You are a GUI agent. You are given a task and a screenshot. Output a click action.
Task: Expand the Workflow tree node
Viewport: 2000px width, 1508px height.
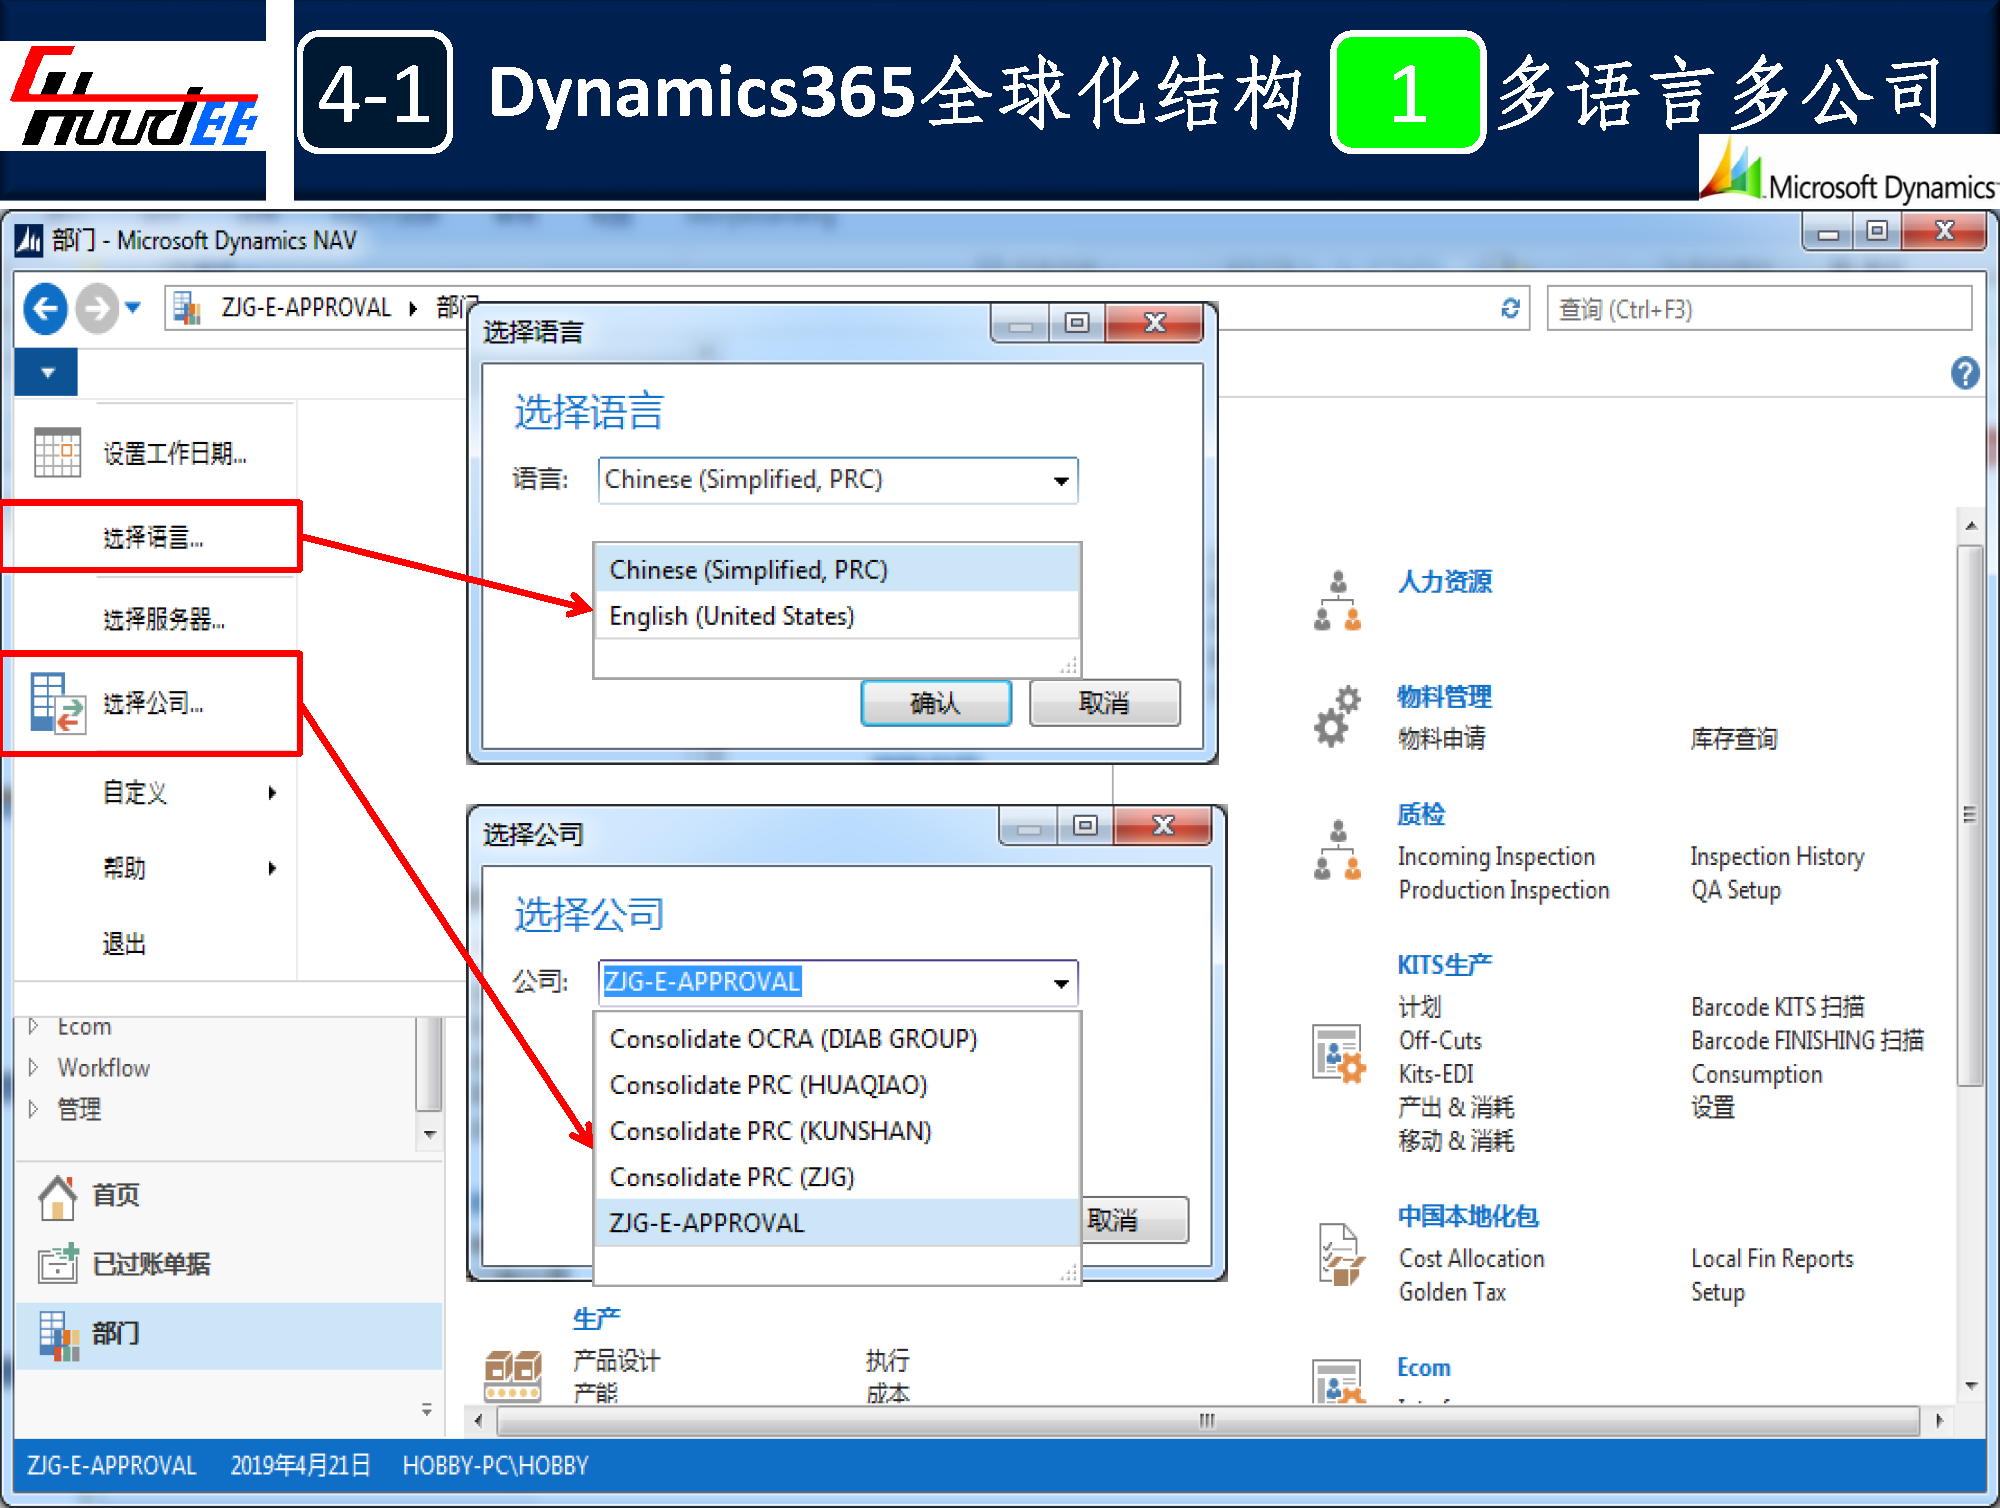(x=33, y=1067)
